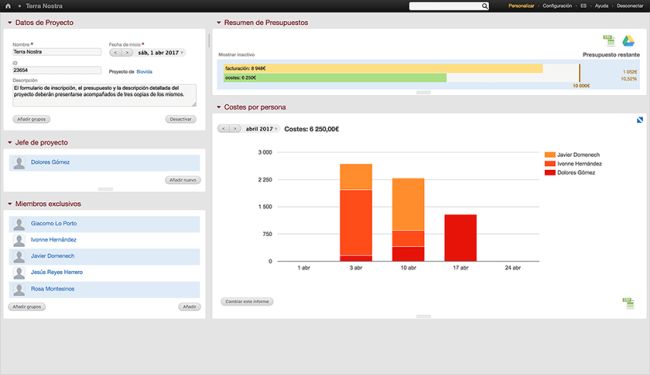Collapse the Costes por persona section

[219, 107]
